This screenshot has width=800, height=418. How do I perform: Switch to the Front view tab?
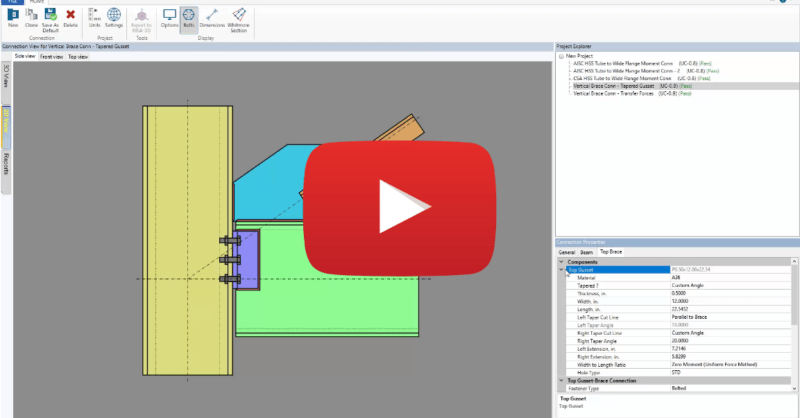pos(51,57)
